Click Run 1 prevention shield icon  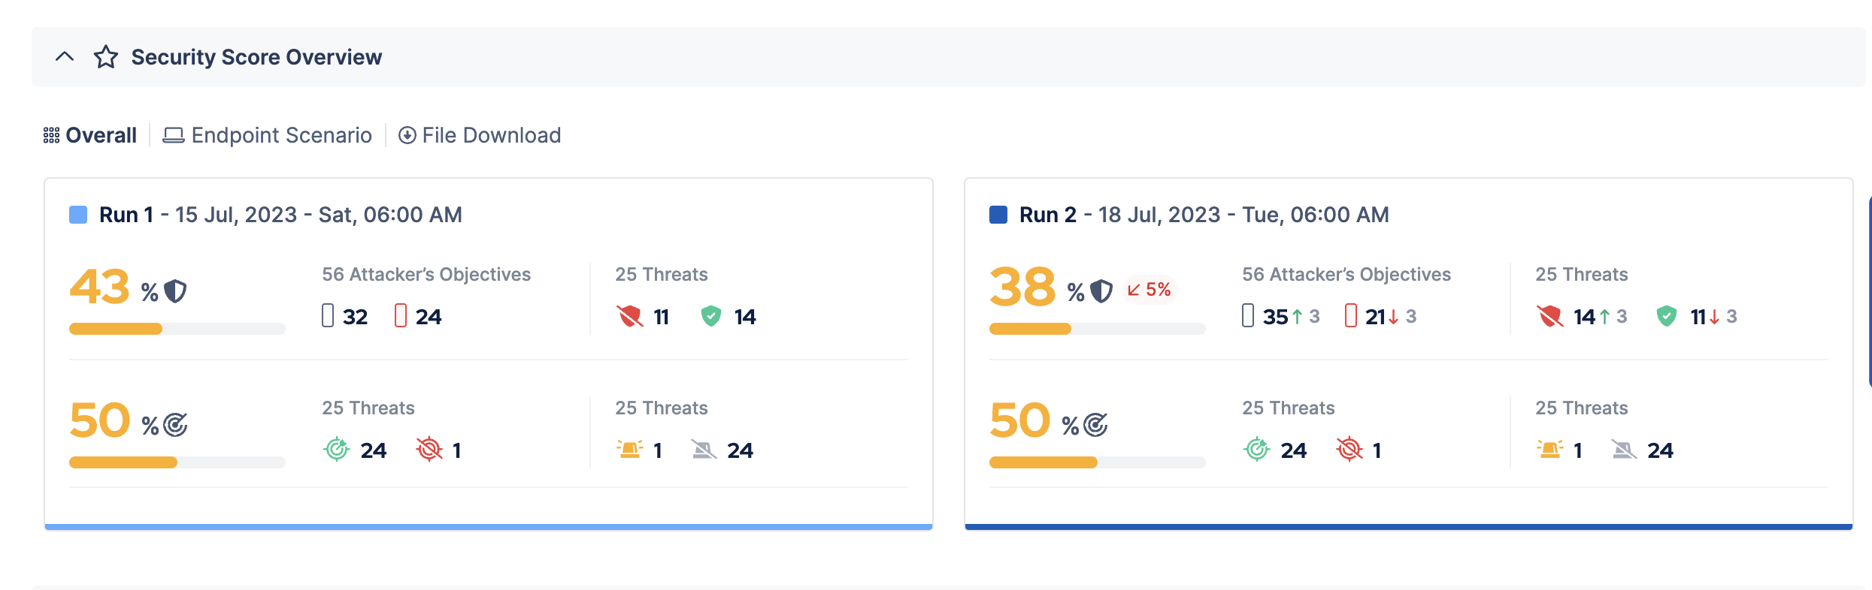pyautogui.click(x=176, y=291)
